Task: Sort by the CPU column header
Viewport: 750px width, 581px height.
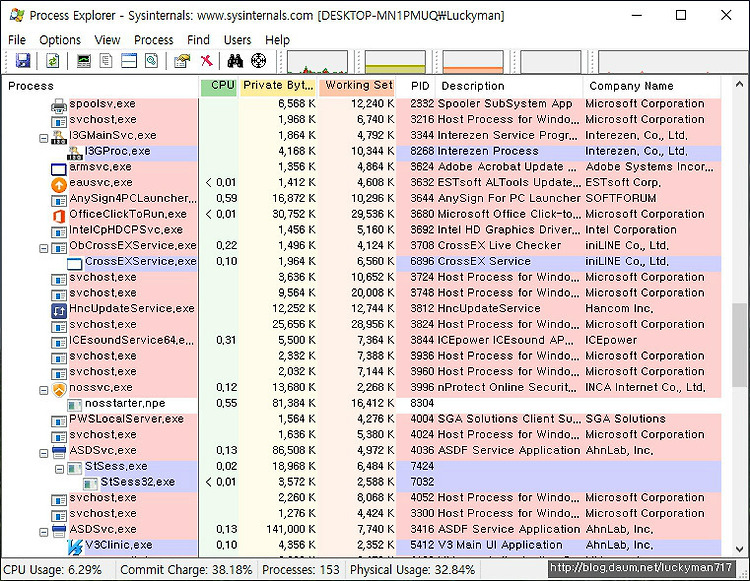Action: [219, 87]
